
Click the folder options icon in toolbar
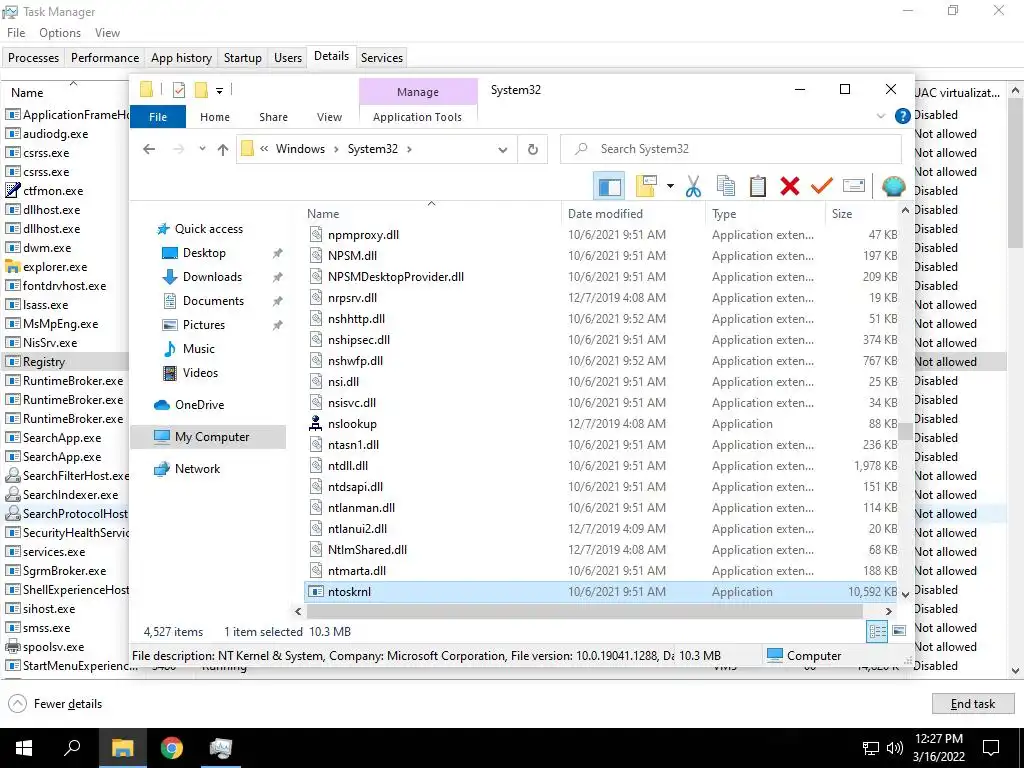click(646, 186)
